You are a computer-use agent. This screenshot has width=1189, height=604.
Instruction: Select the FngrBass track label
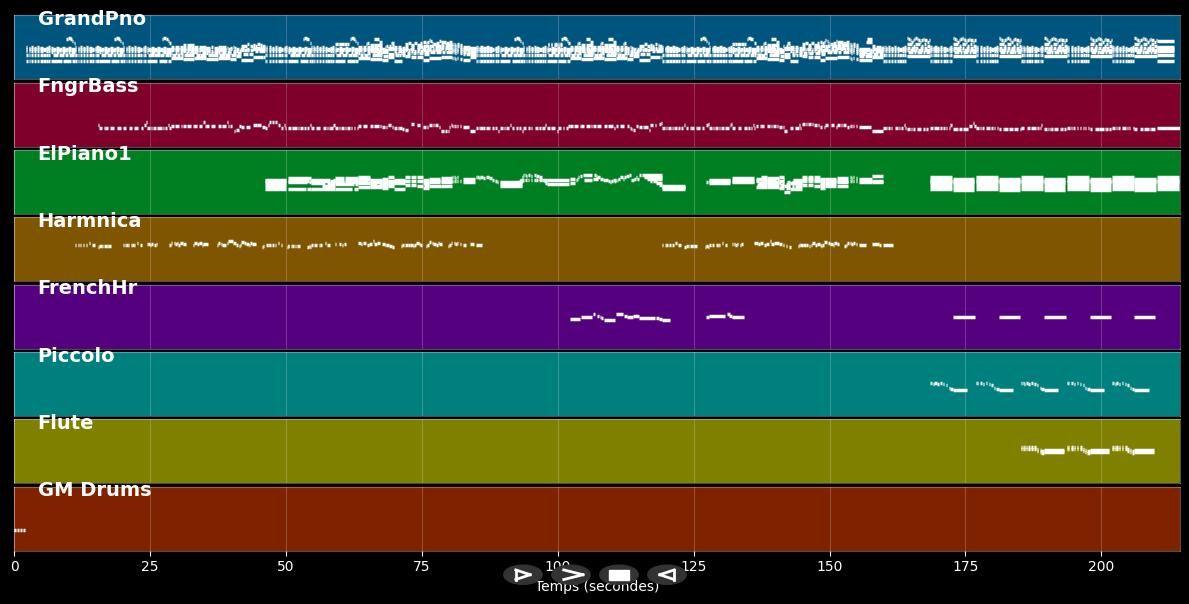(88, 86)
